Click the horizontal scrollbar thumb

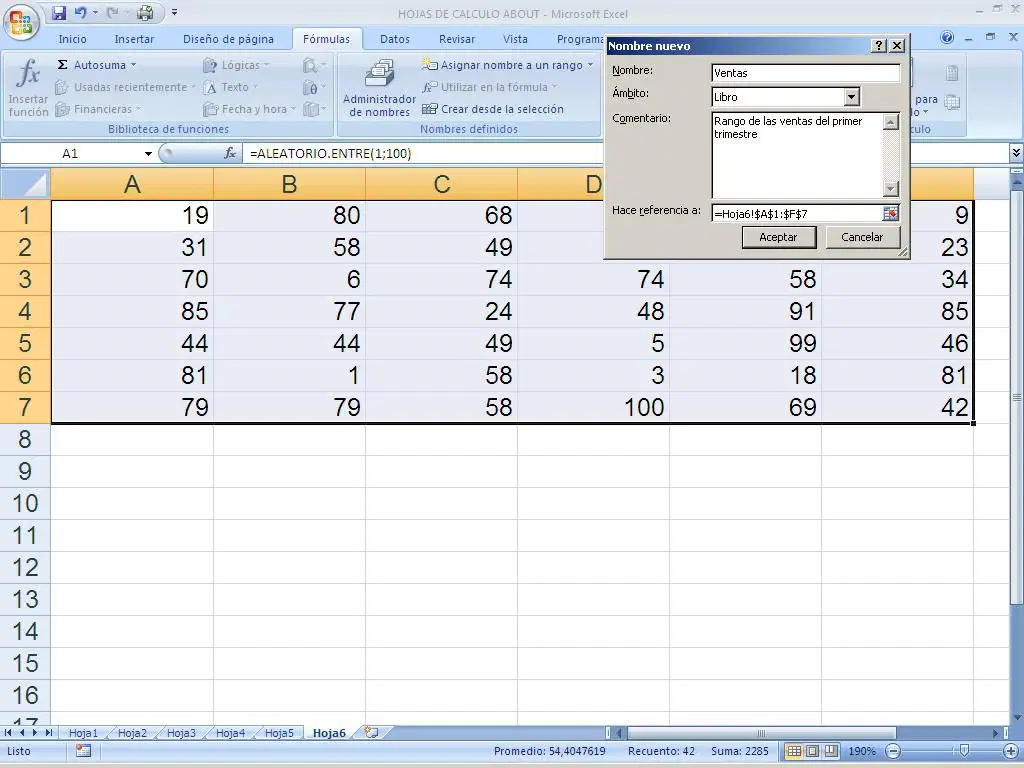pos(761,733)
